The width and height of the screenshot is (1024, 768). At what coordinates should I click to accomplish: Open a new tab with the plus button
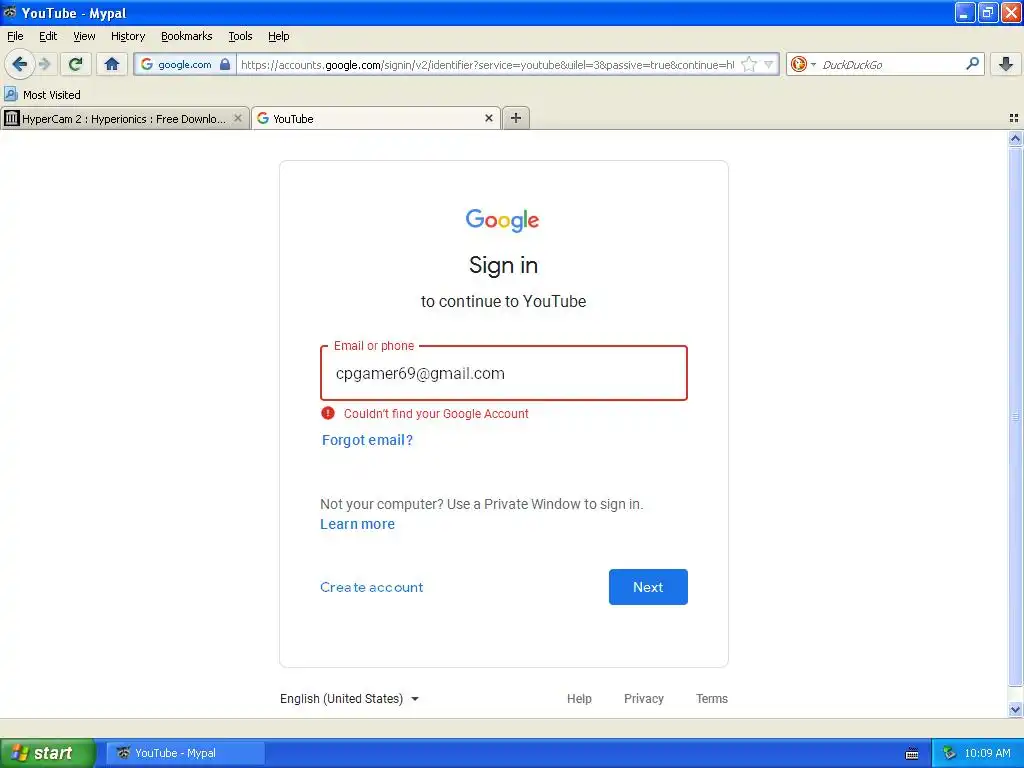[x=516, y=118]
